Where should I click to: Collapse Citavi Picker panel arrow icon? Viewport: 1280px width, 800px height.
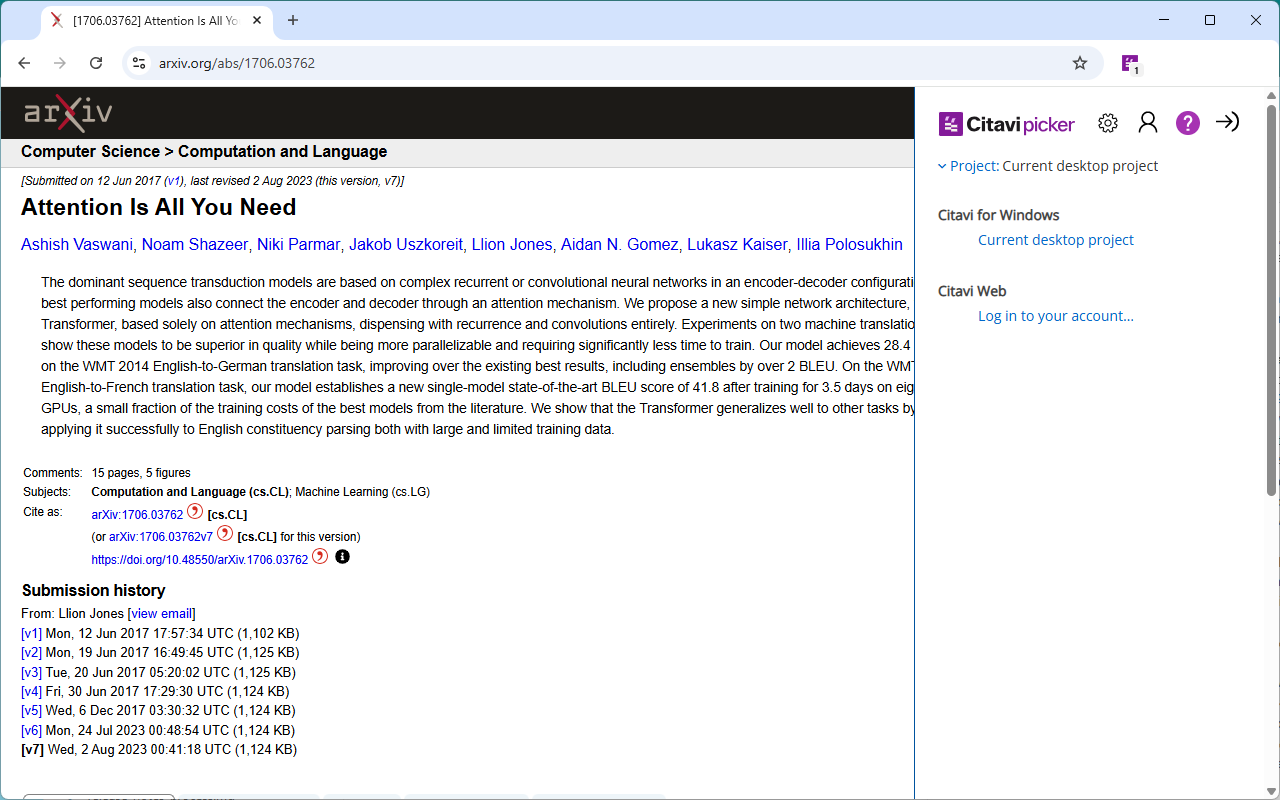(x=1227, y=122)
